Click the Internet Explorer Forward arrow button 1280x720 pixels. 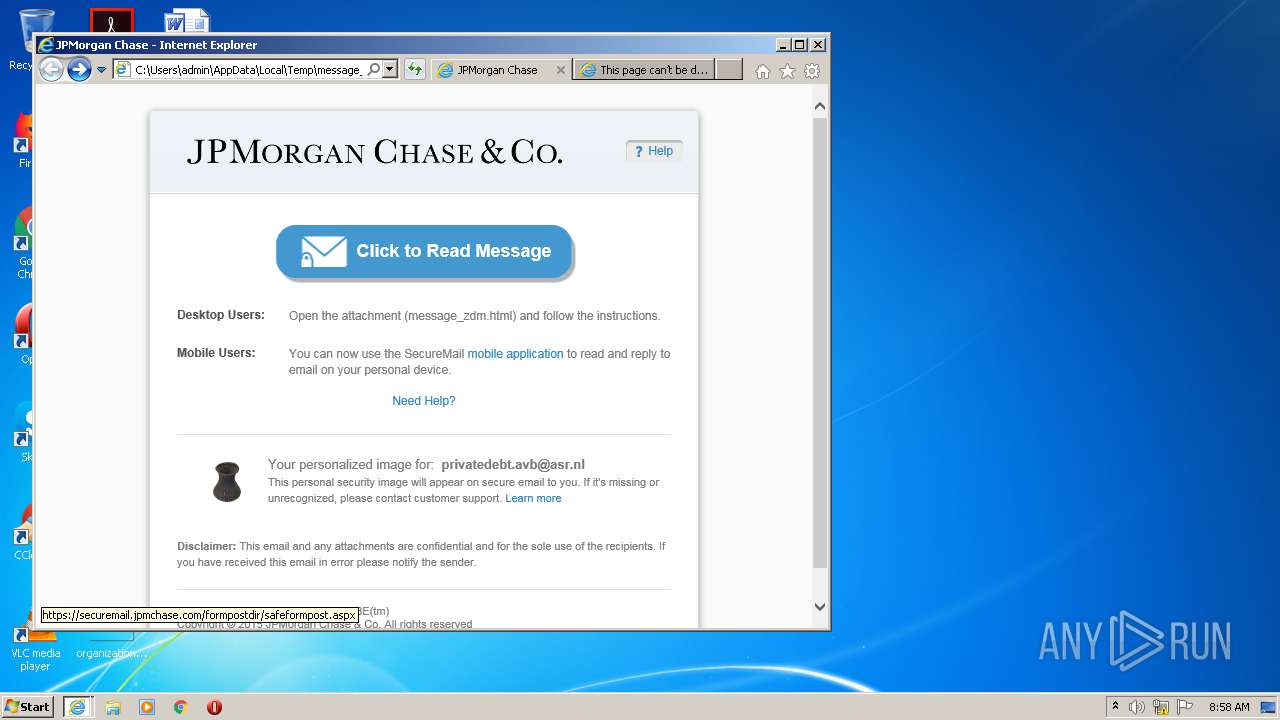[x=79, y=69]
